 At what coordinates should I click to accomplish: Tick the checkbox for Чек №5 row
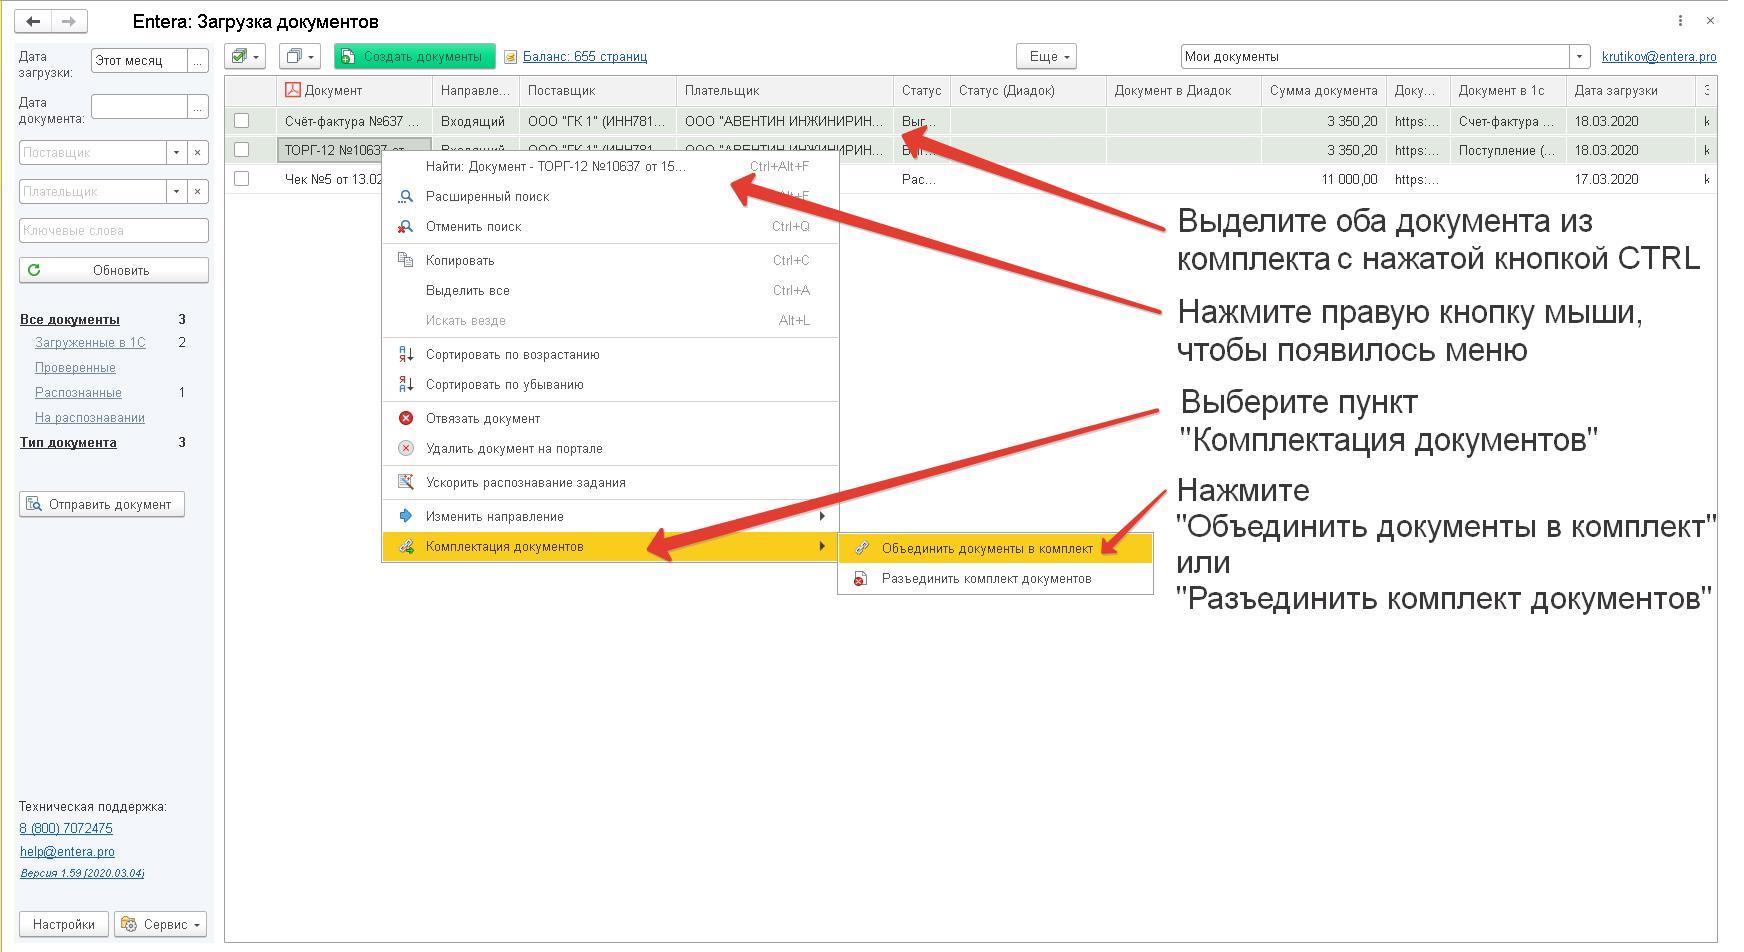point(241,179)
